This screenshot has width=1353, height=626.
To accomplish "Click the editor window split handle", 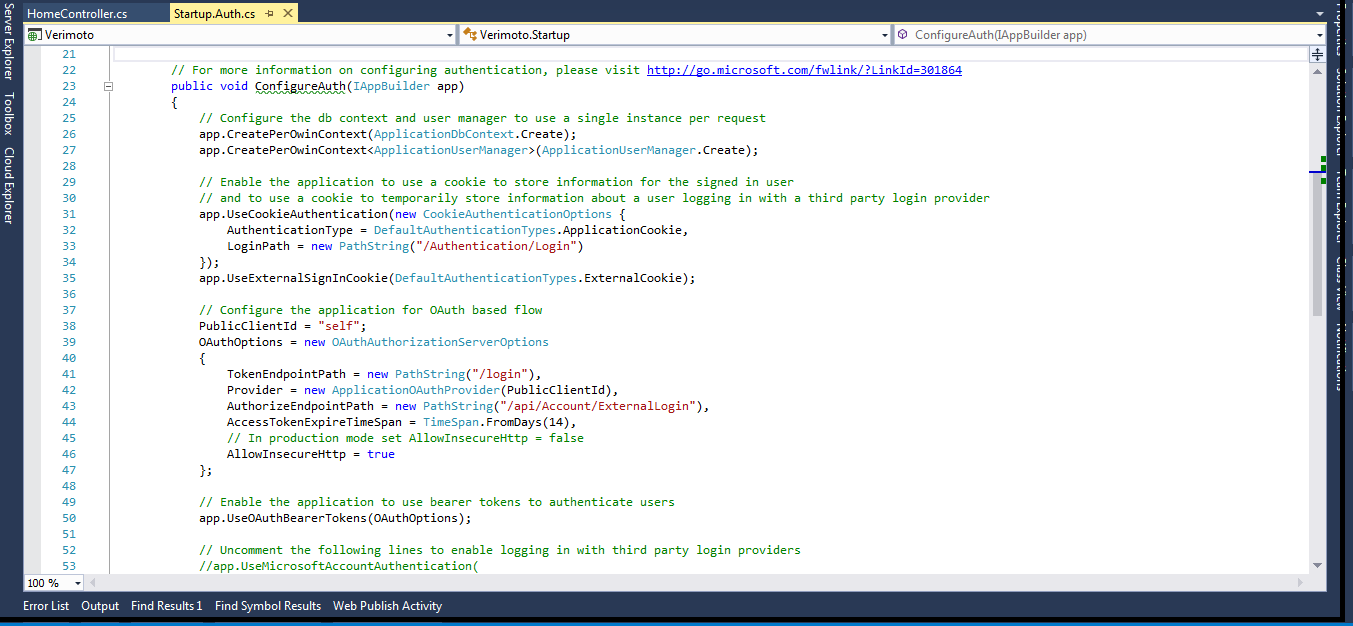I will click(1317, 54).
